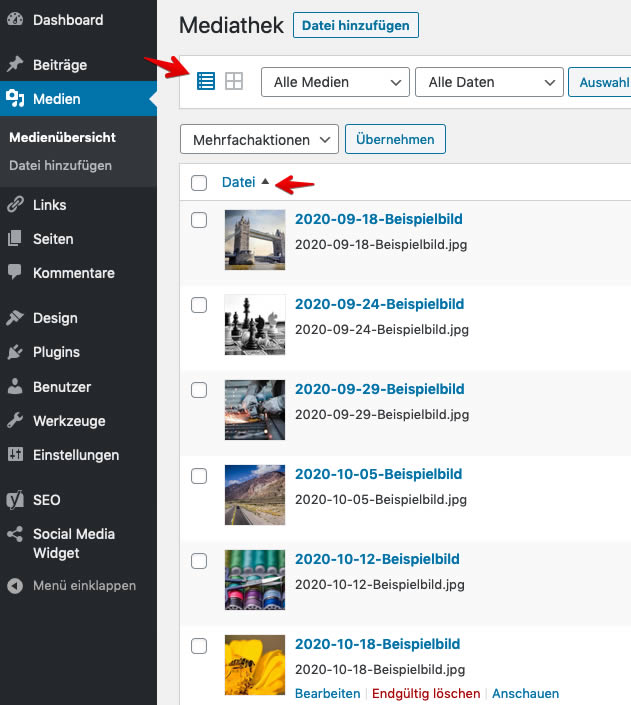Click the Menü einklappen arrow icon
The height and width of the screenshot is (705, 631).
[15, 585]
